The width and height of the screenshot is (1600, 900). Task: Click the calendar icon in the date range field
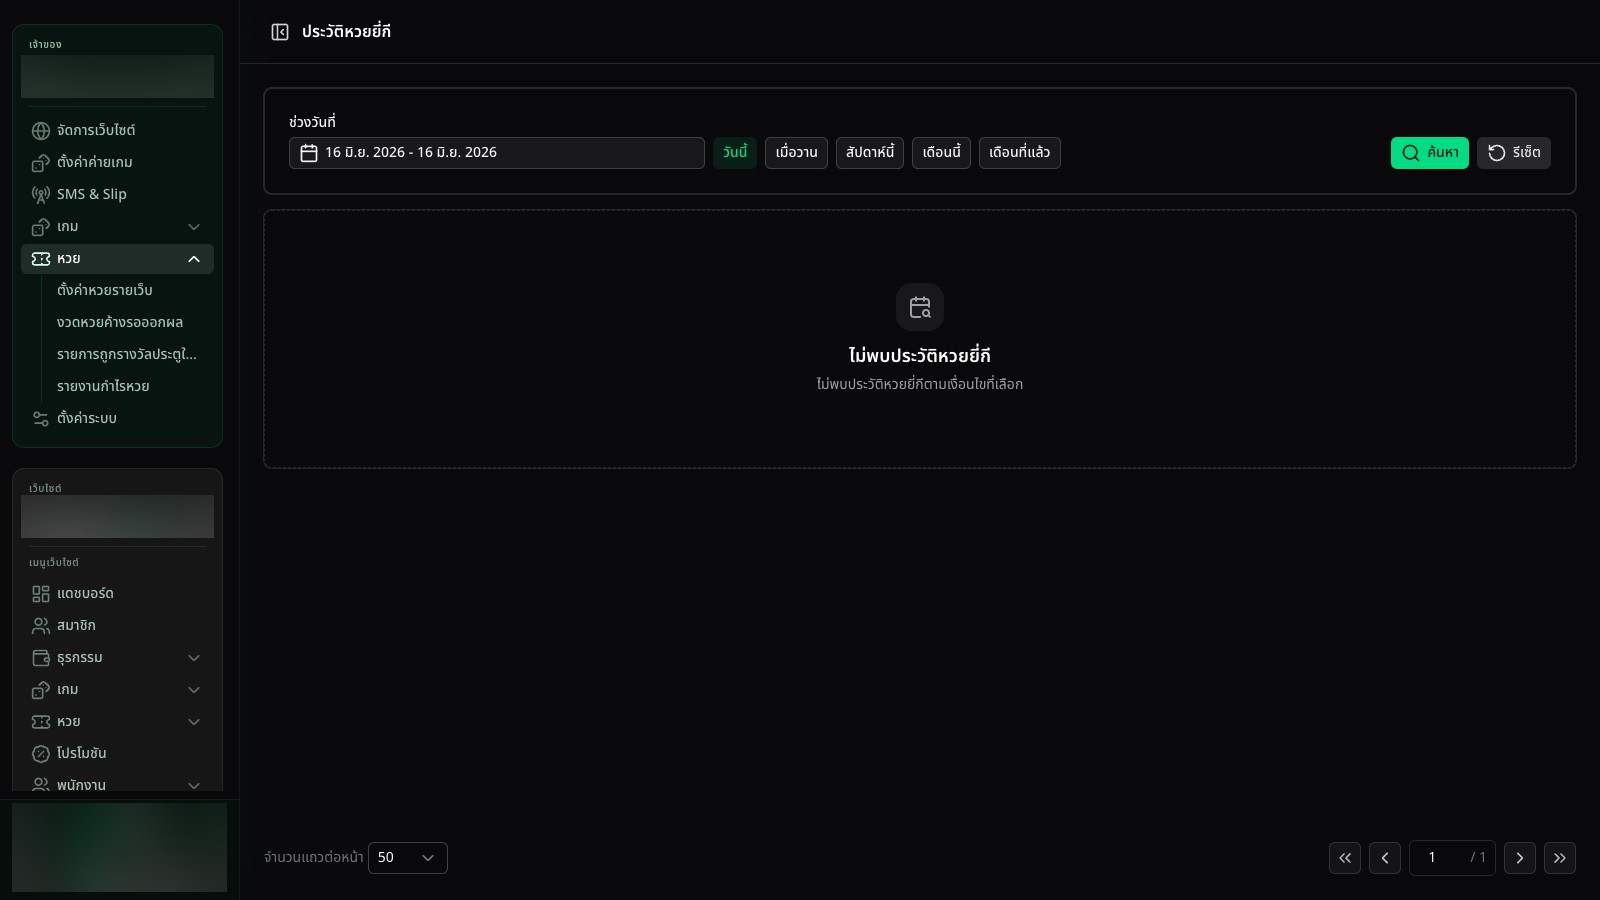309,153
